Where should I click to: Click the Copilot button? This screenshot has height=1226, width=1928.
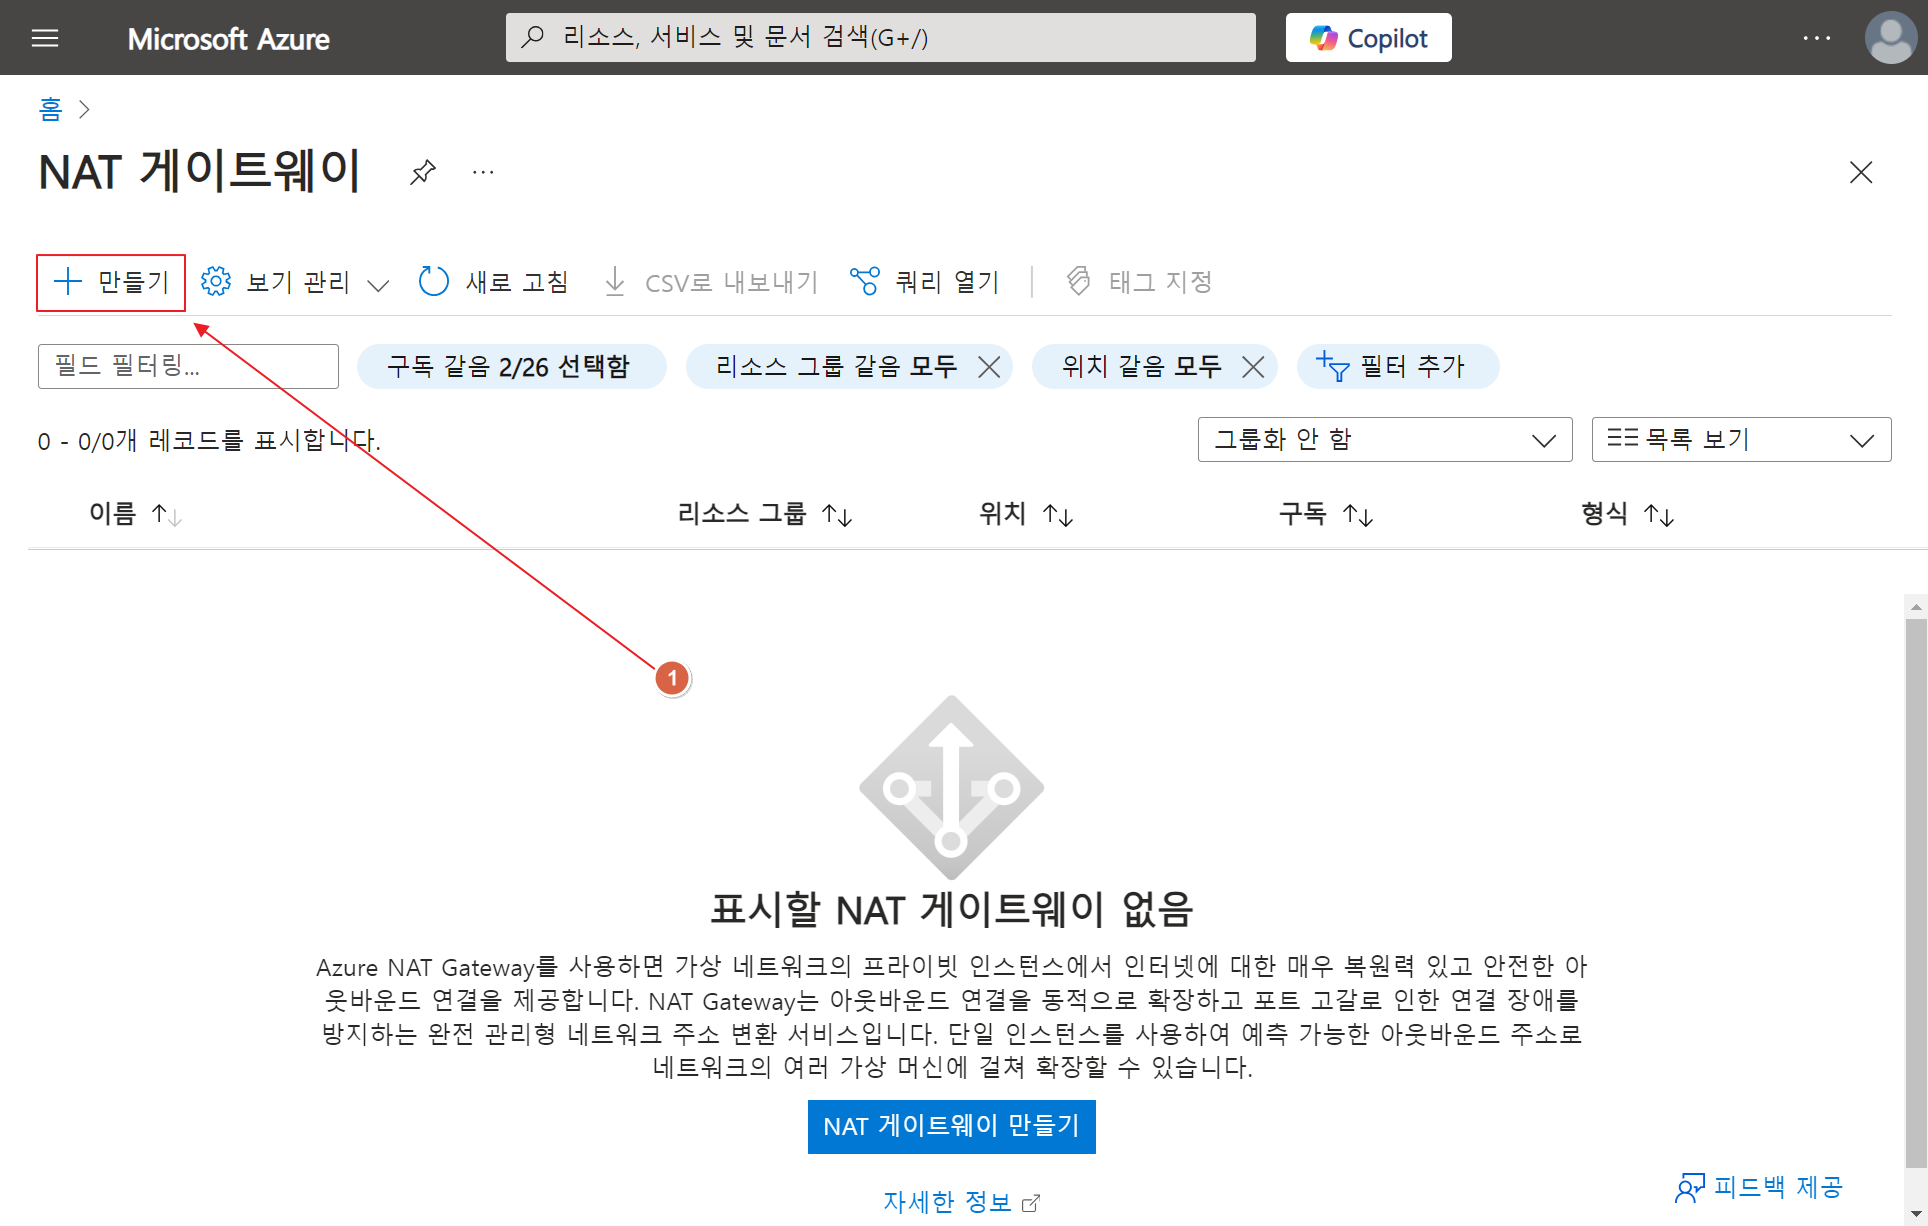point(1368,38)
